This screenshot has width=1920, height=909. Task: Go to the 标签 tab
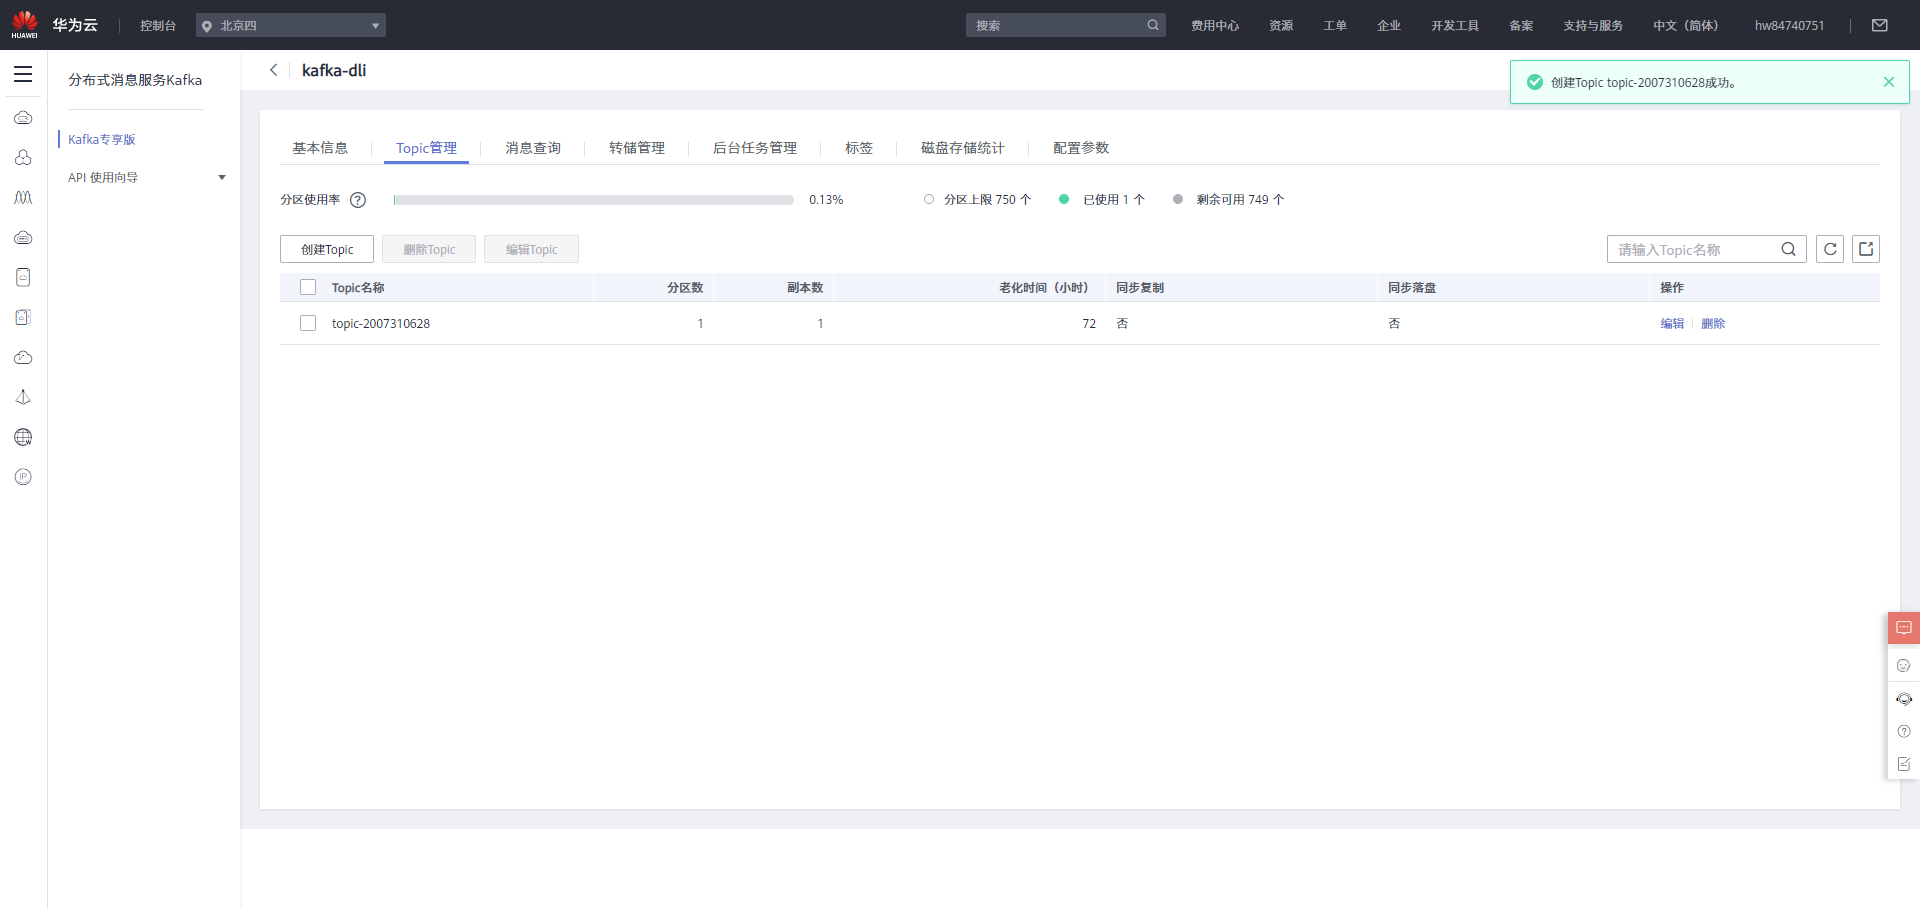tap(859, 148)
